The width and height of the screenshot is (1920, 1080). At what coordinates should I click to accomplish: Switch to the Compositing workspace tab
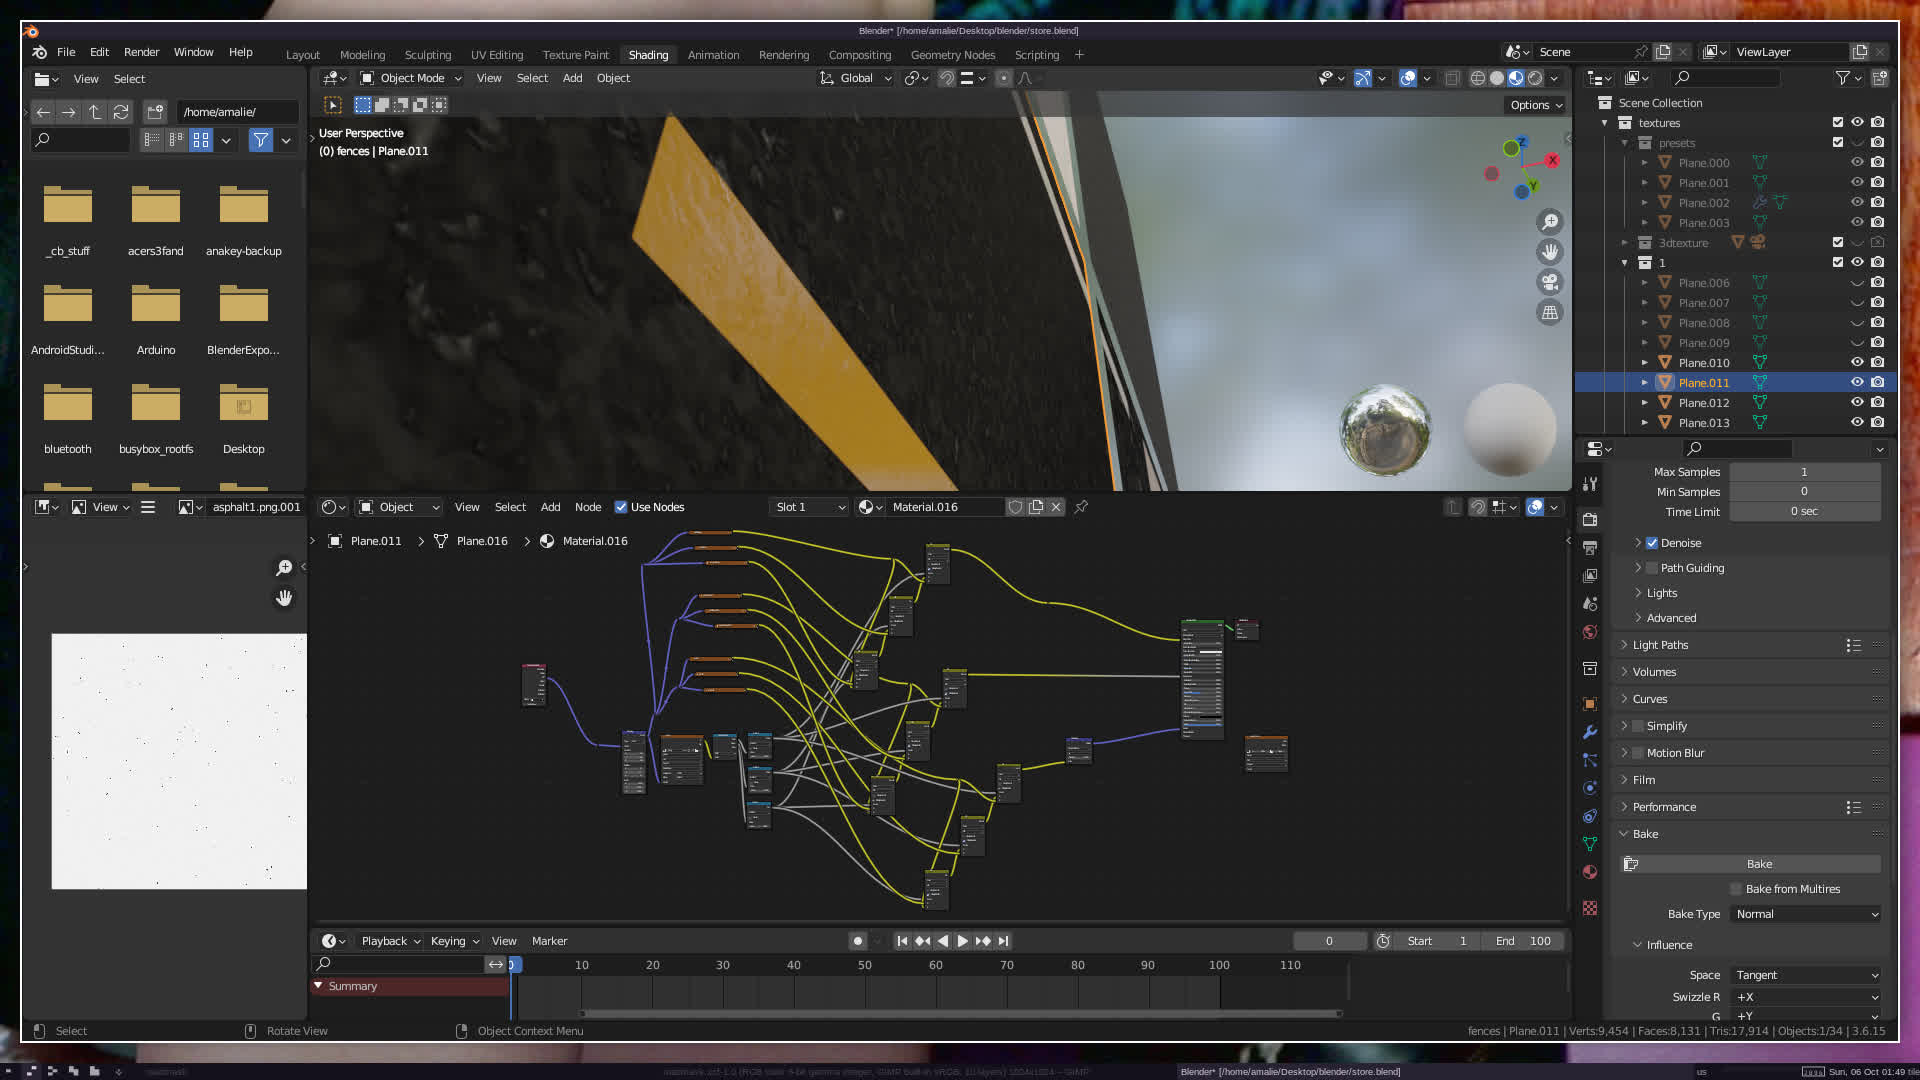click(859, 55)
